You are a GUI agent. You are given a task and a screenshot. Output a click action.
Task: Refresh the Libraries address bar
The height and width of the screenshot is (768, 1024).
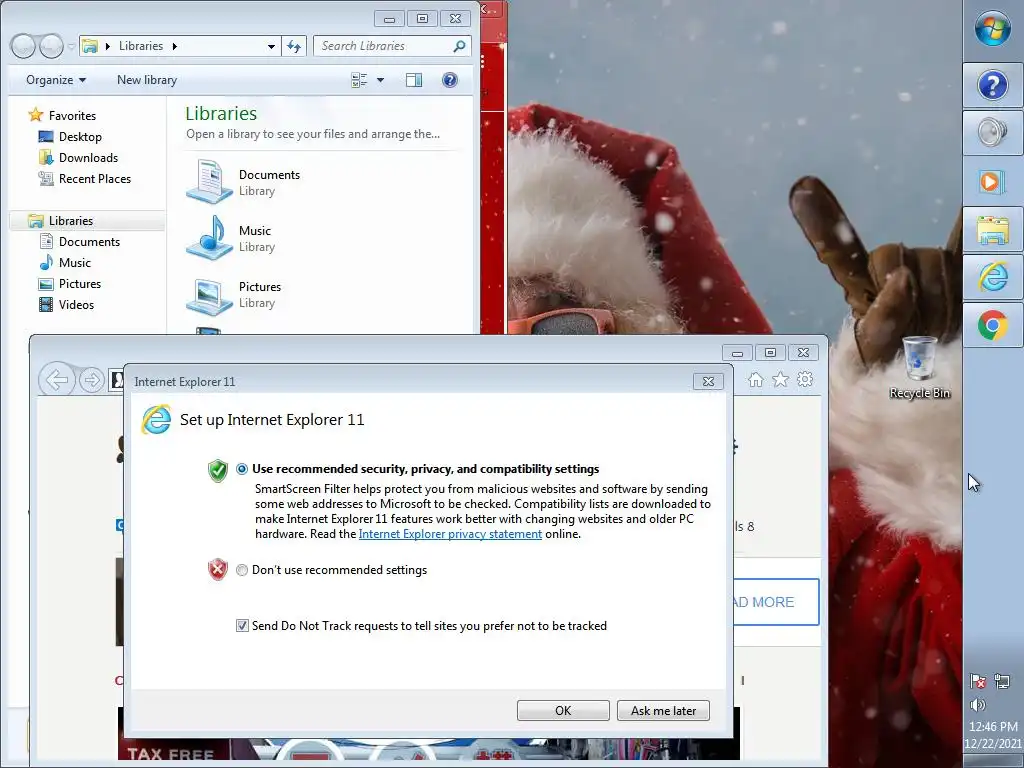pyautogui.click(x=294, y=46)
